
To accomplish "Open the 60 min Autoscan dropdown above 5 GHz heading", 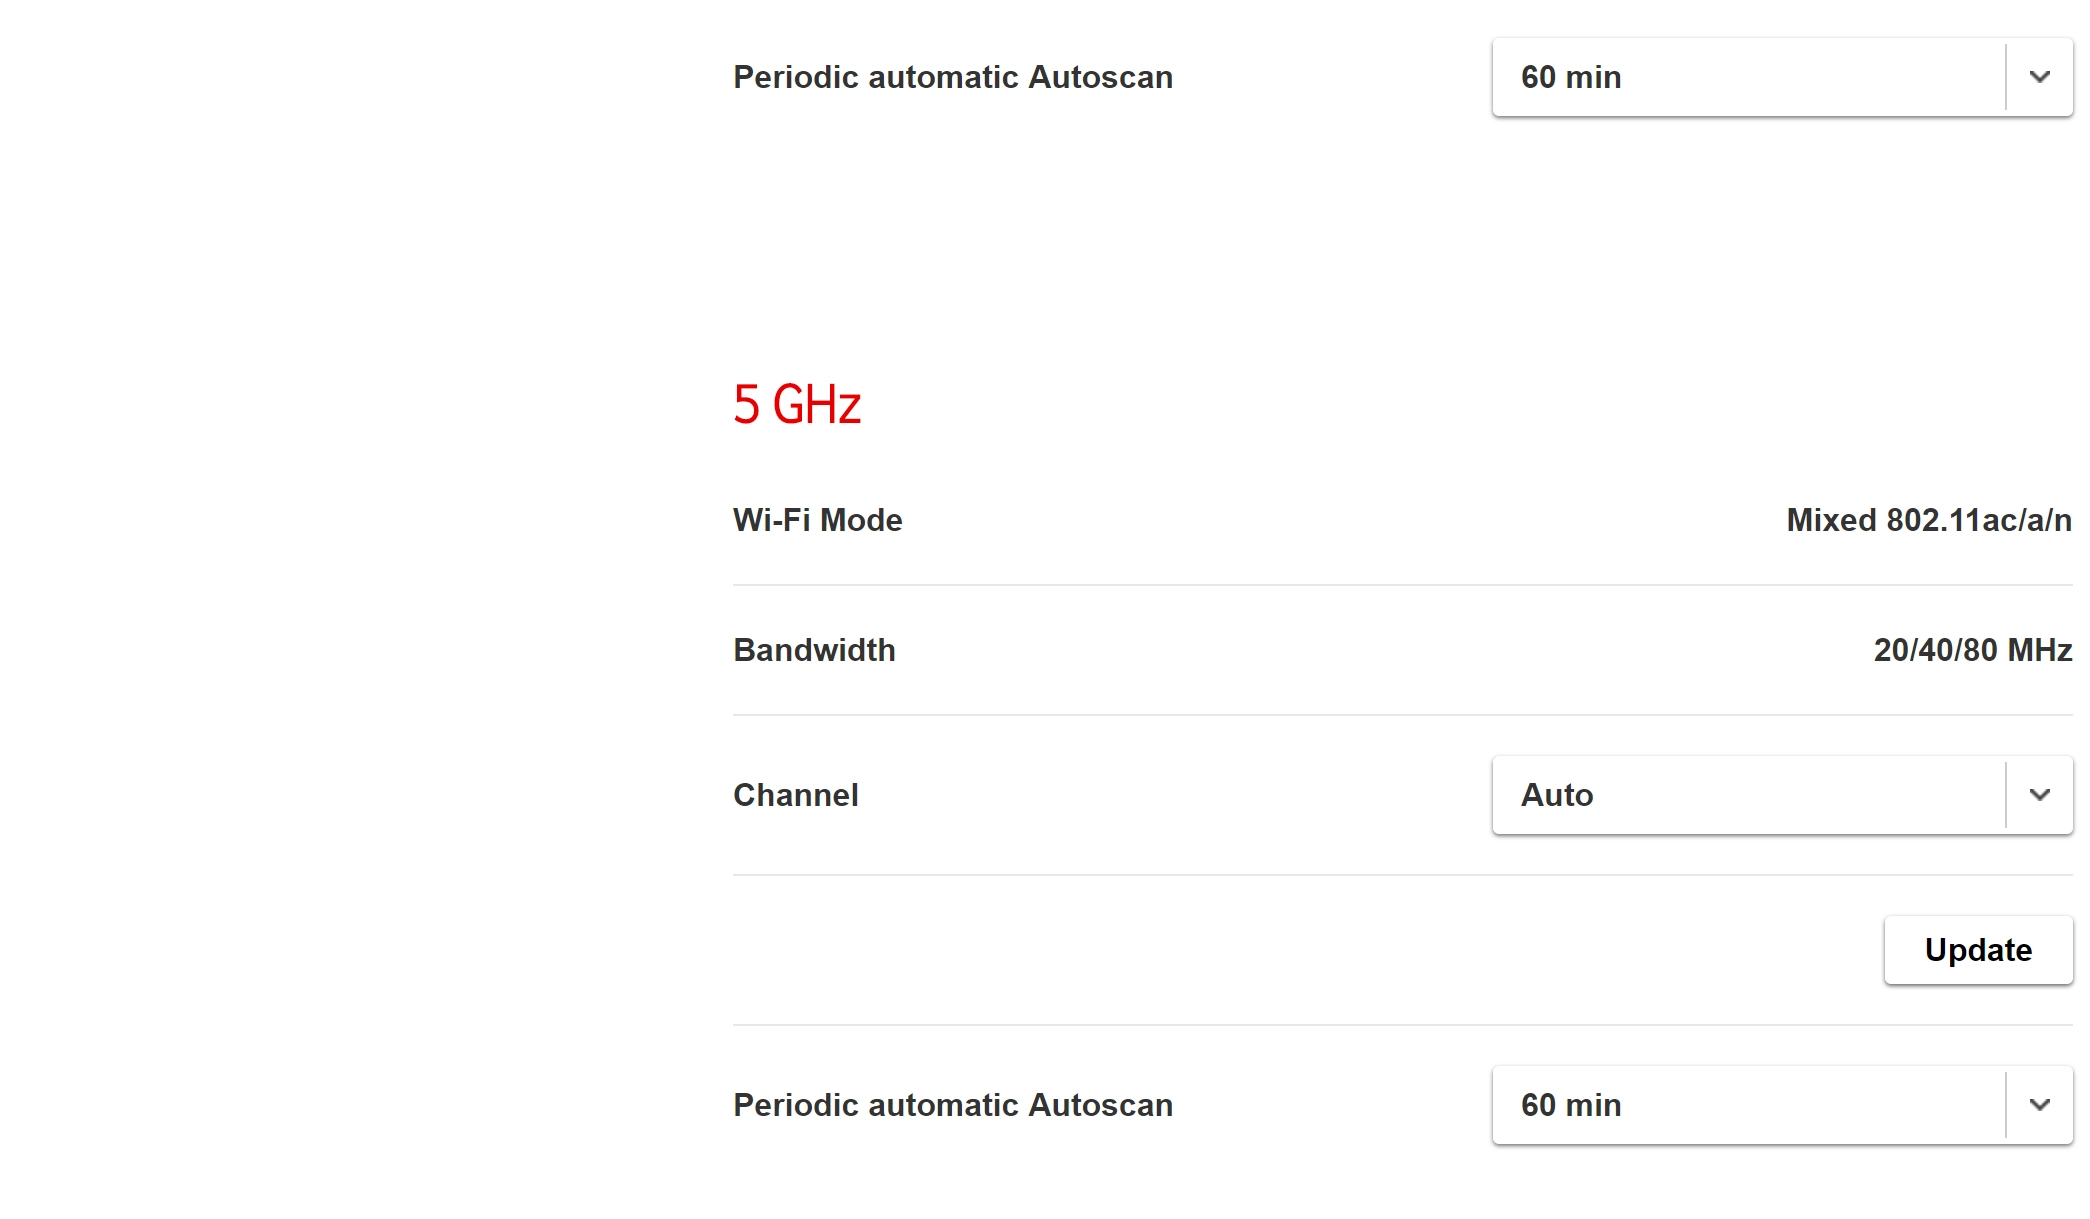I will [1750, 77].
